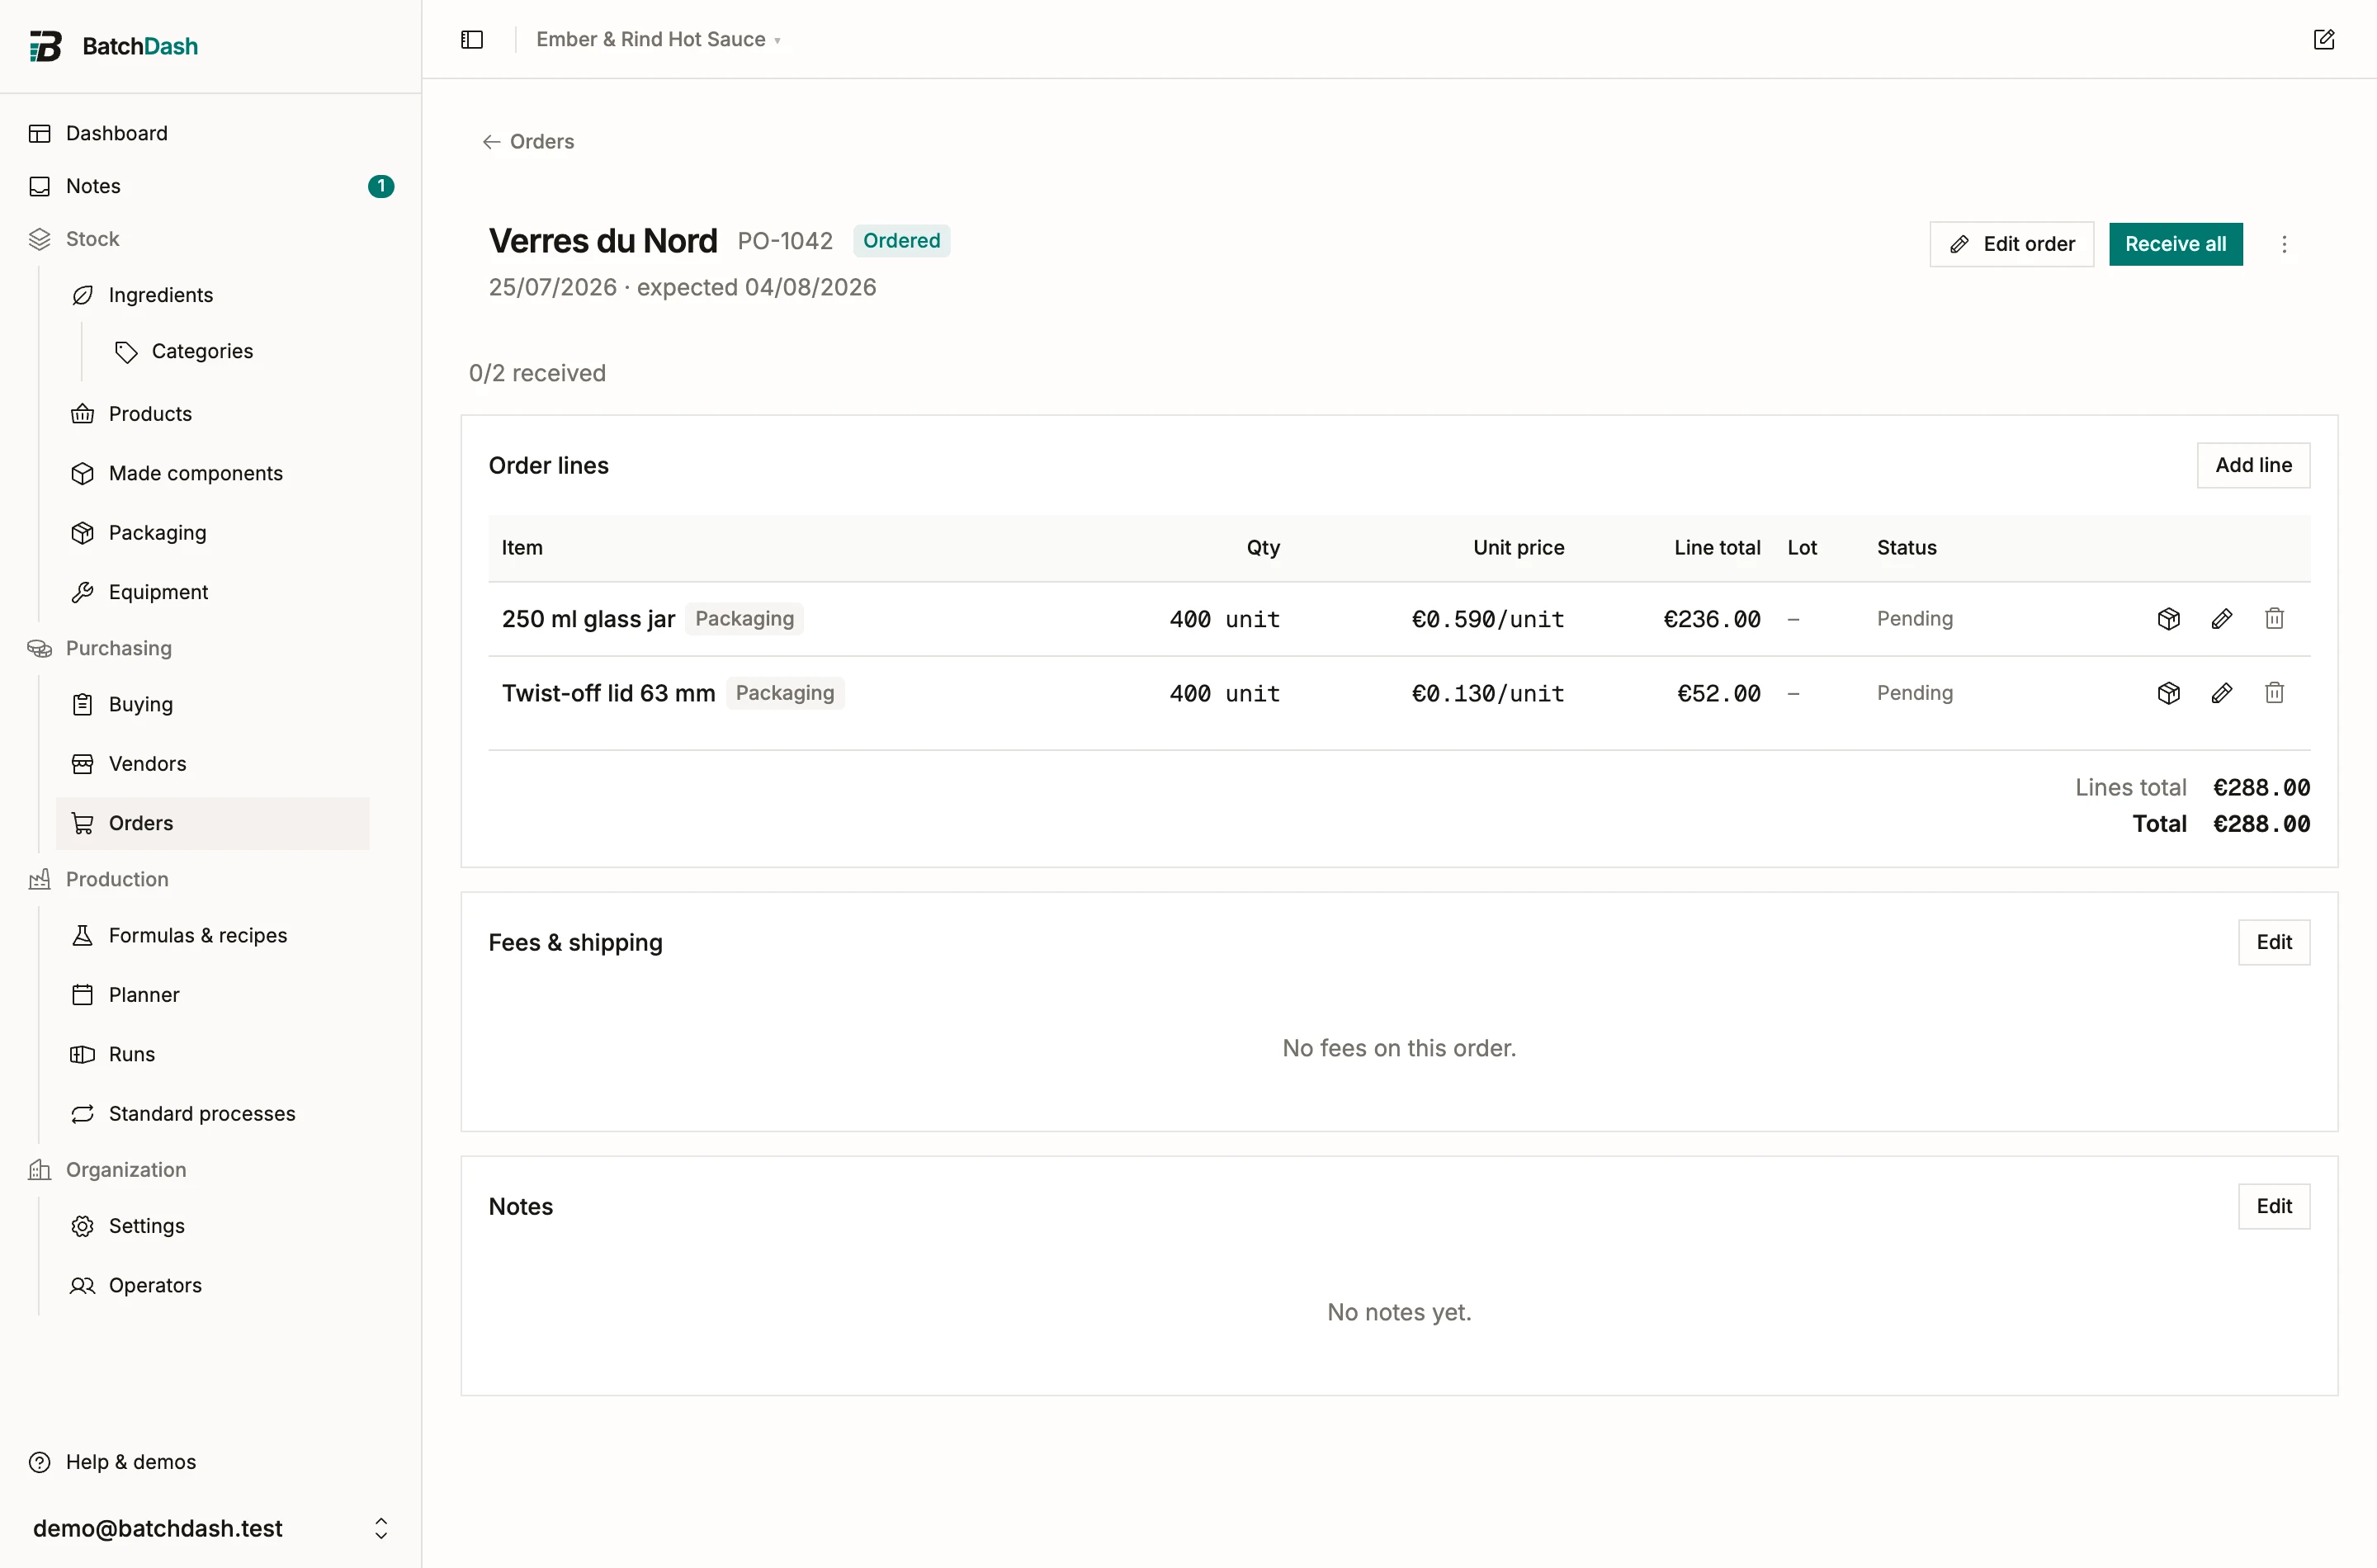Open the order's three-dot more menu
The height and width of the screenshot is (1568, 2377).
2284,244
